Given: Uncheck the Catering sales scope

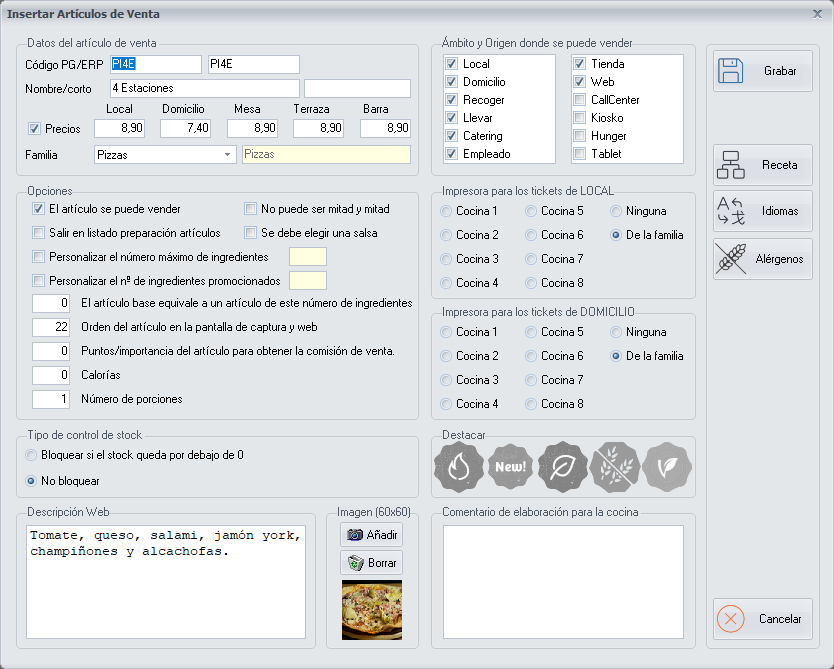Looking at the screenshot, I should point(451,136).
